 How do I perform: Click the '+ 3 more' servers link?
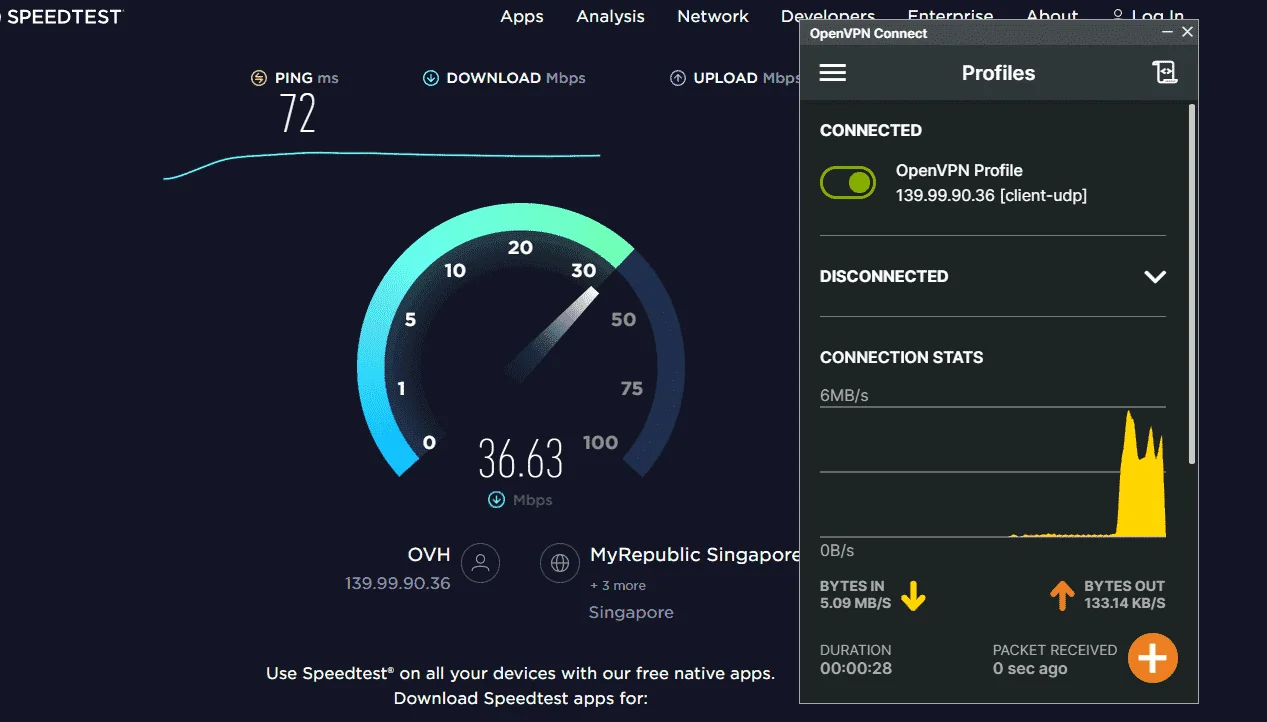(x=617, y=585)
